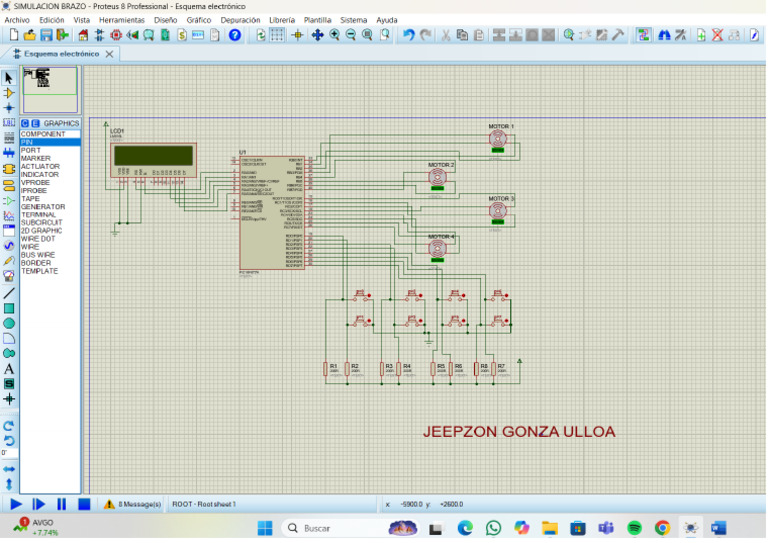Select the Buses Mode tool
Image resolution: width=768 pixels, height=543 pixels.
tap(9, 153)
